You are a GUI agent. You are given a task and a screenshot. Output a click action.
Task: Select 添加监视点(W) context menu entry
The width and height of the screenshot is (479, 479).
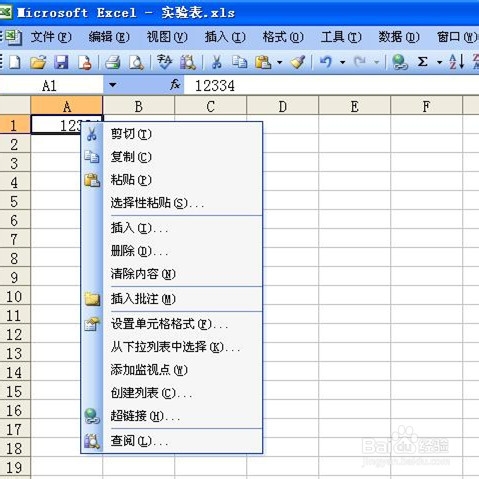pyautogui.click(x=171, y=370)
